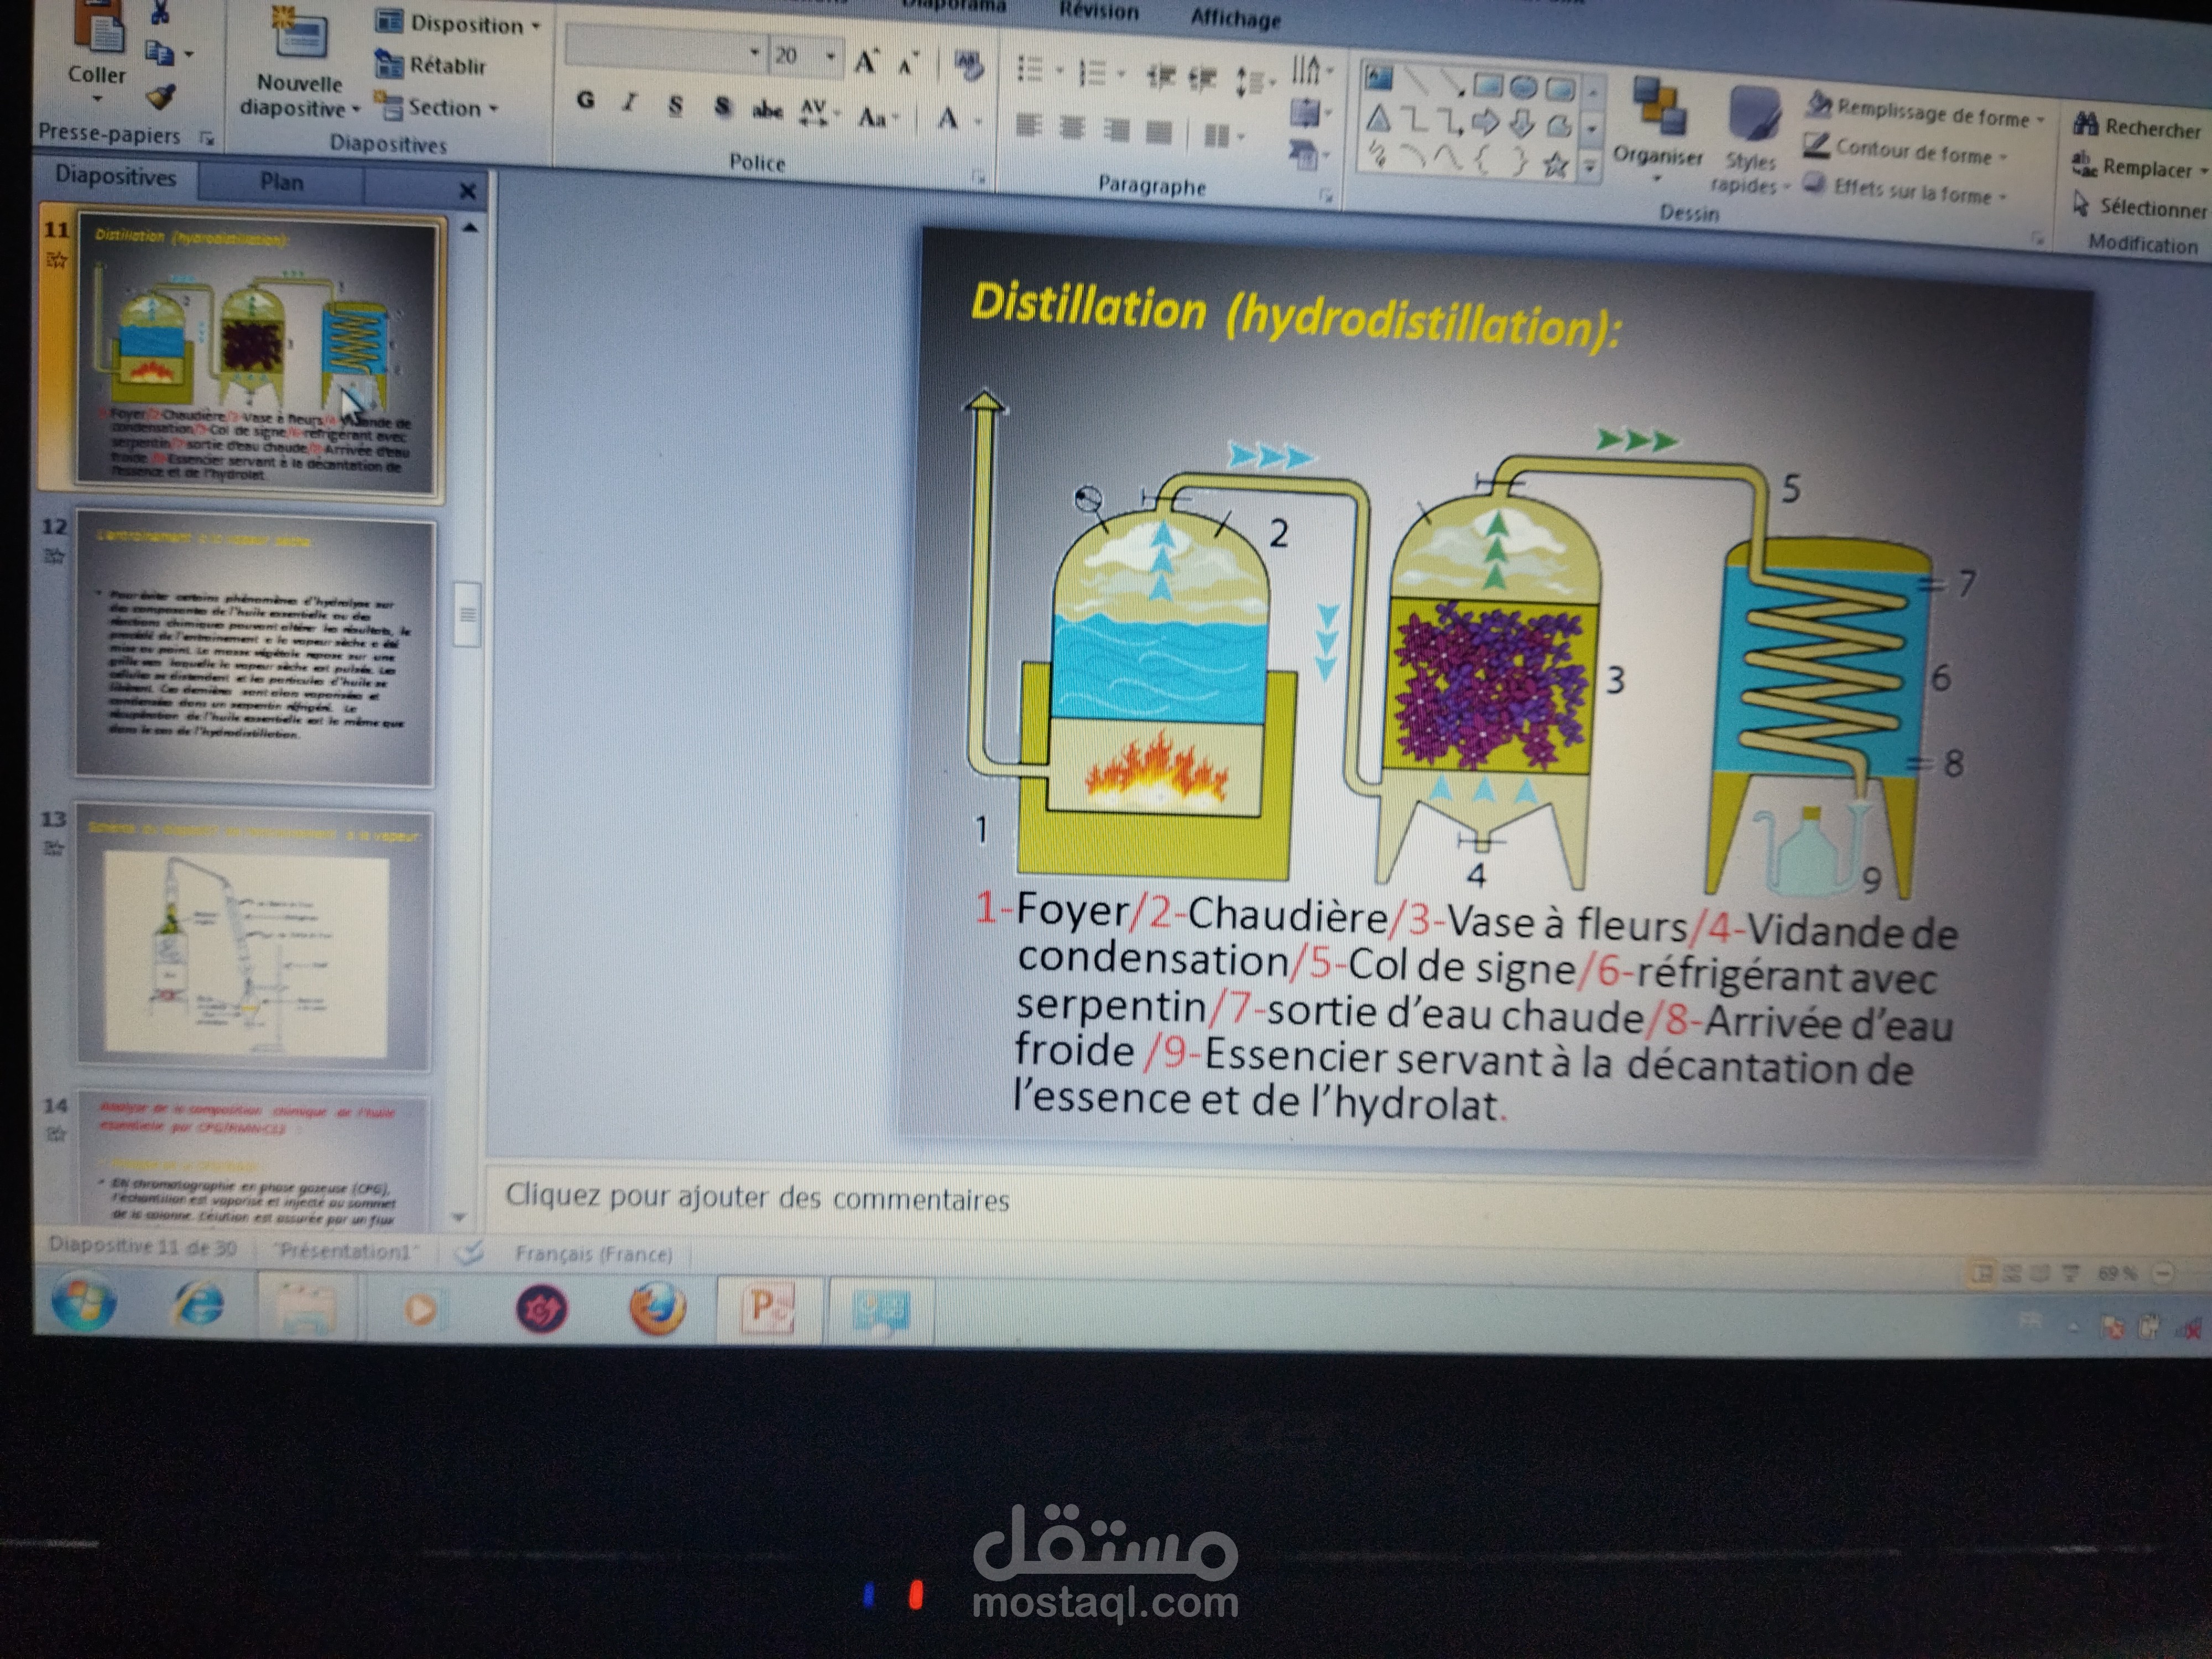
Task: Click the Sélectionner button
Action: click(2140, 207)
